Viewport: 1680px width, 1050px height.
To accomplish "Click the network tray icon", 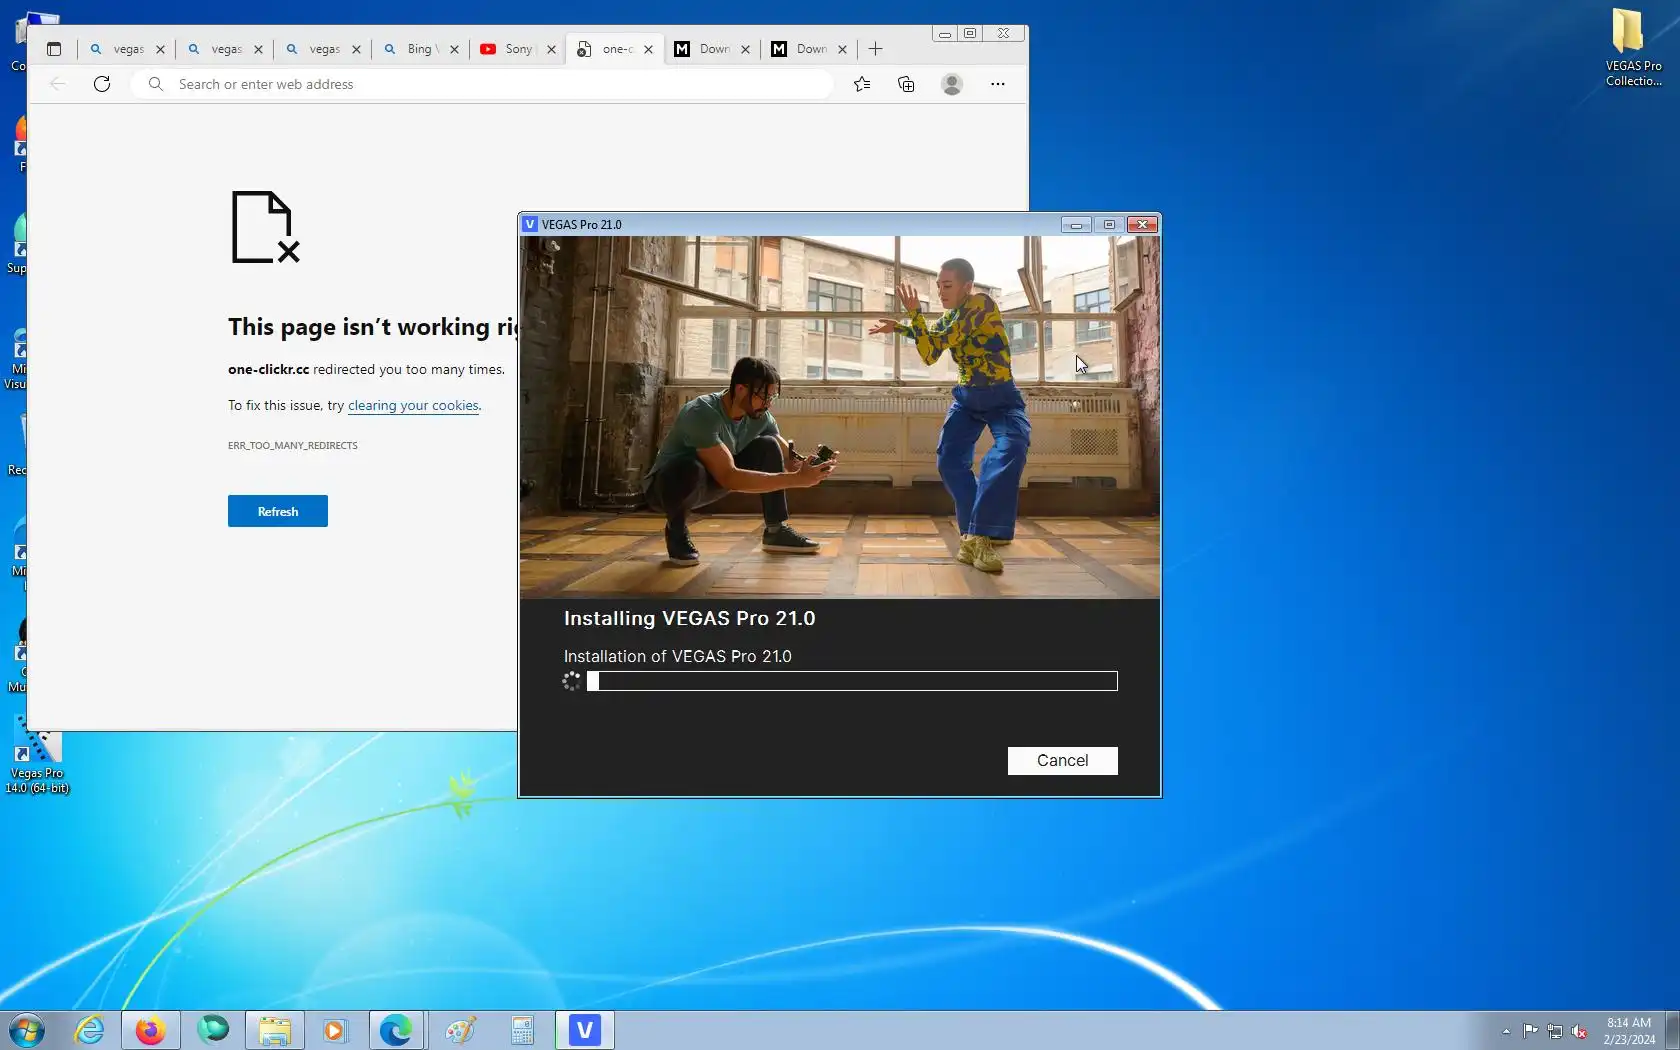I will (x=1555, y=1031).
